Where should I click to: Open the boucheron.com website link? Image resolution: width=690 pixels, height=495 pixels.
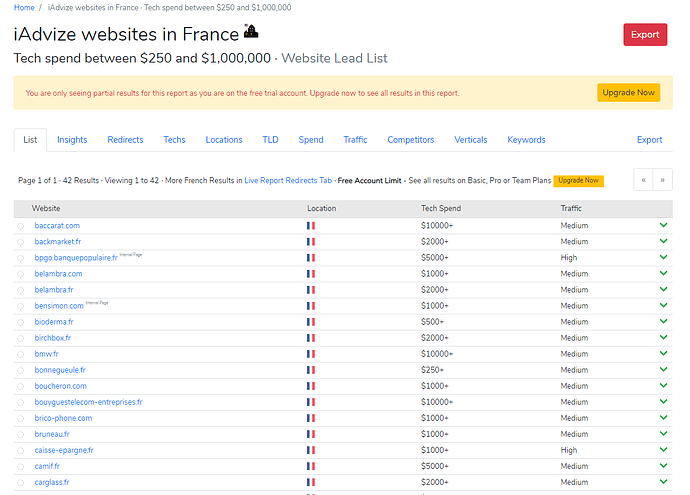tap(60, 386)
